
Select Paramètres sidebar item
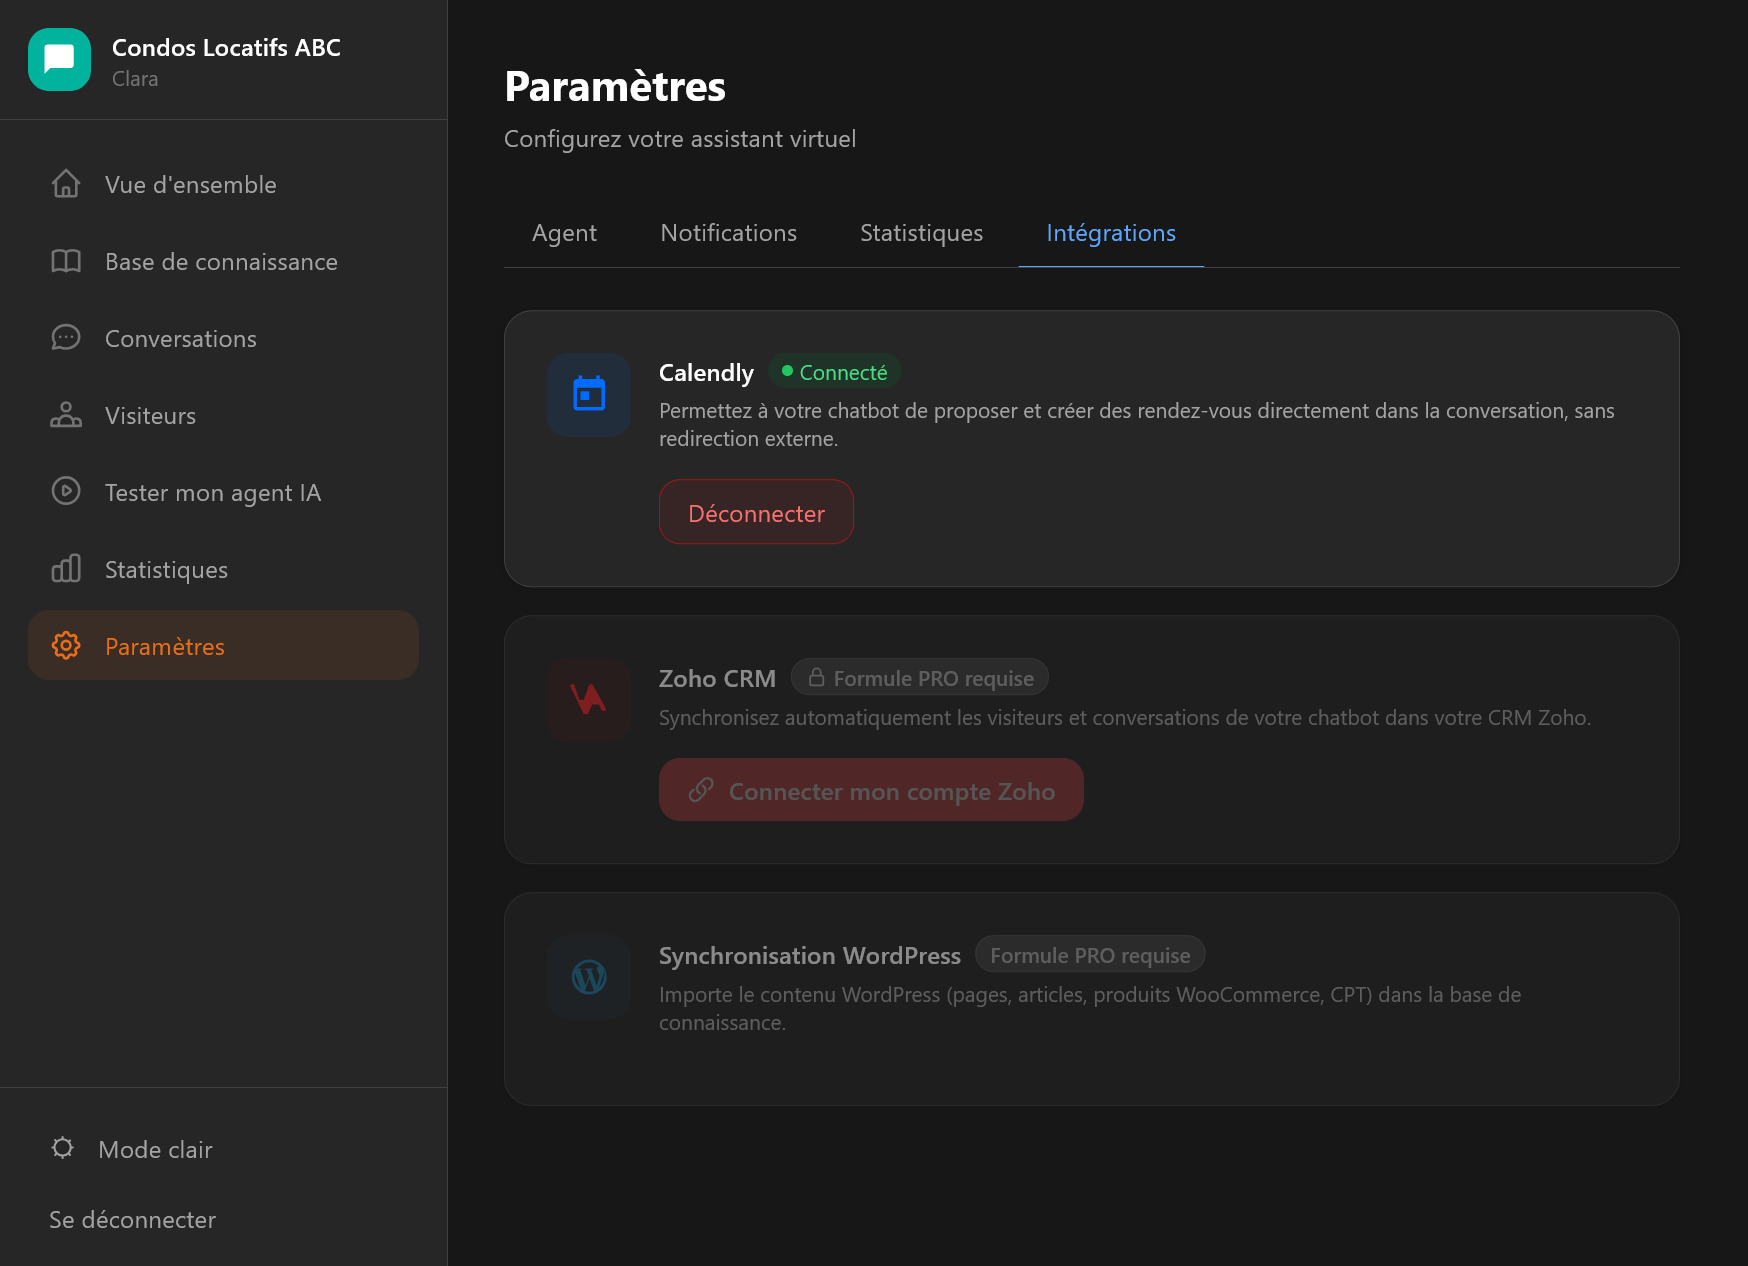[x=223, y=646]
